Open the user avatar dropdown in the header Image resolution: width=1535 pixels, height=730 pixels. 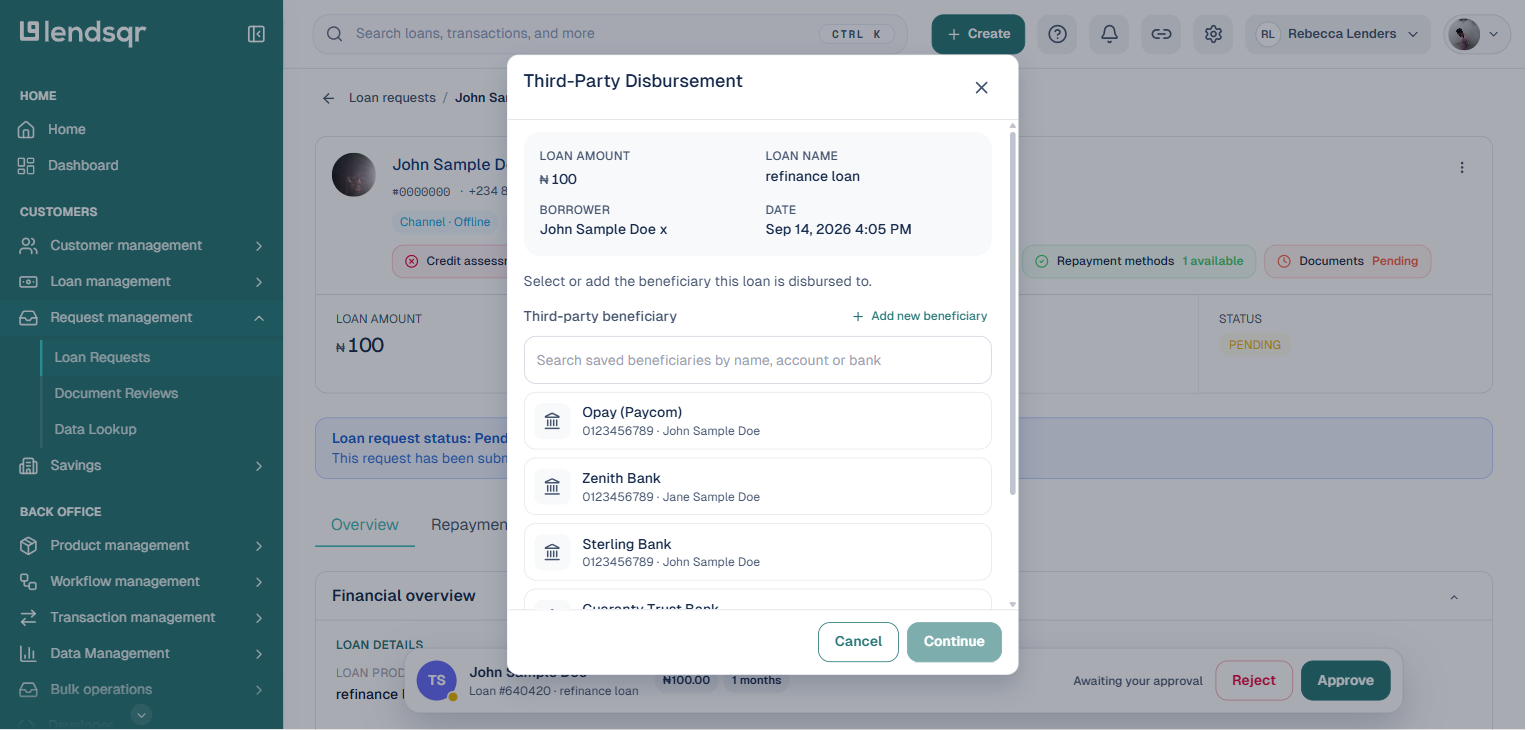[1477, 34]
